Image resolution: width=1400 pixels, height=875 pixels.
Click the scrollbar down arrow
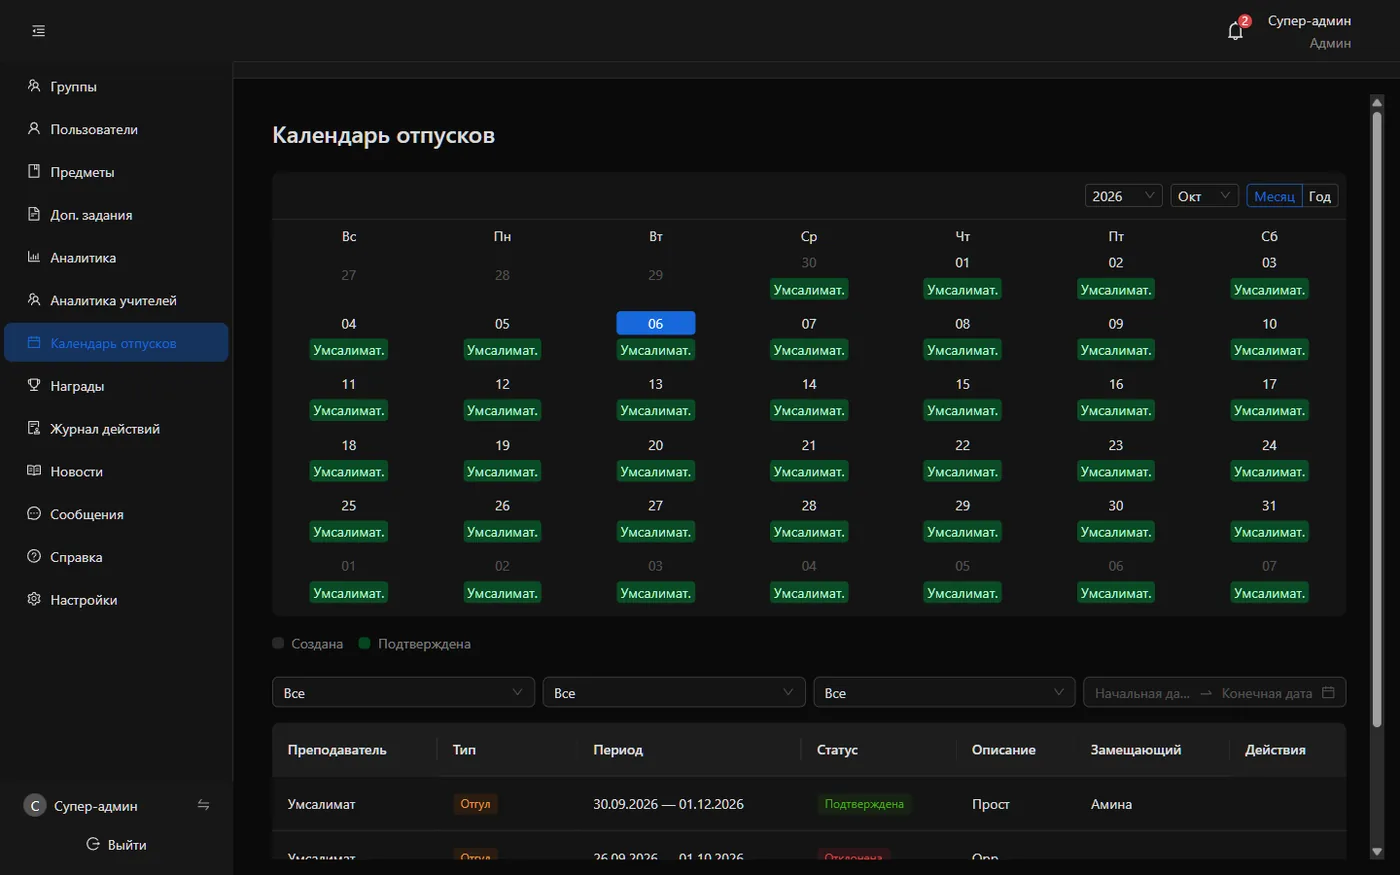click(1377, 851)
